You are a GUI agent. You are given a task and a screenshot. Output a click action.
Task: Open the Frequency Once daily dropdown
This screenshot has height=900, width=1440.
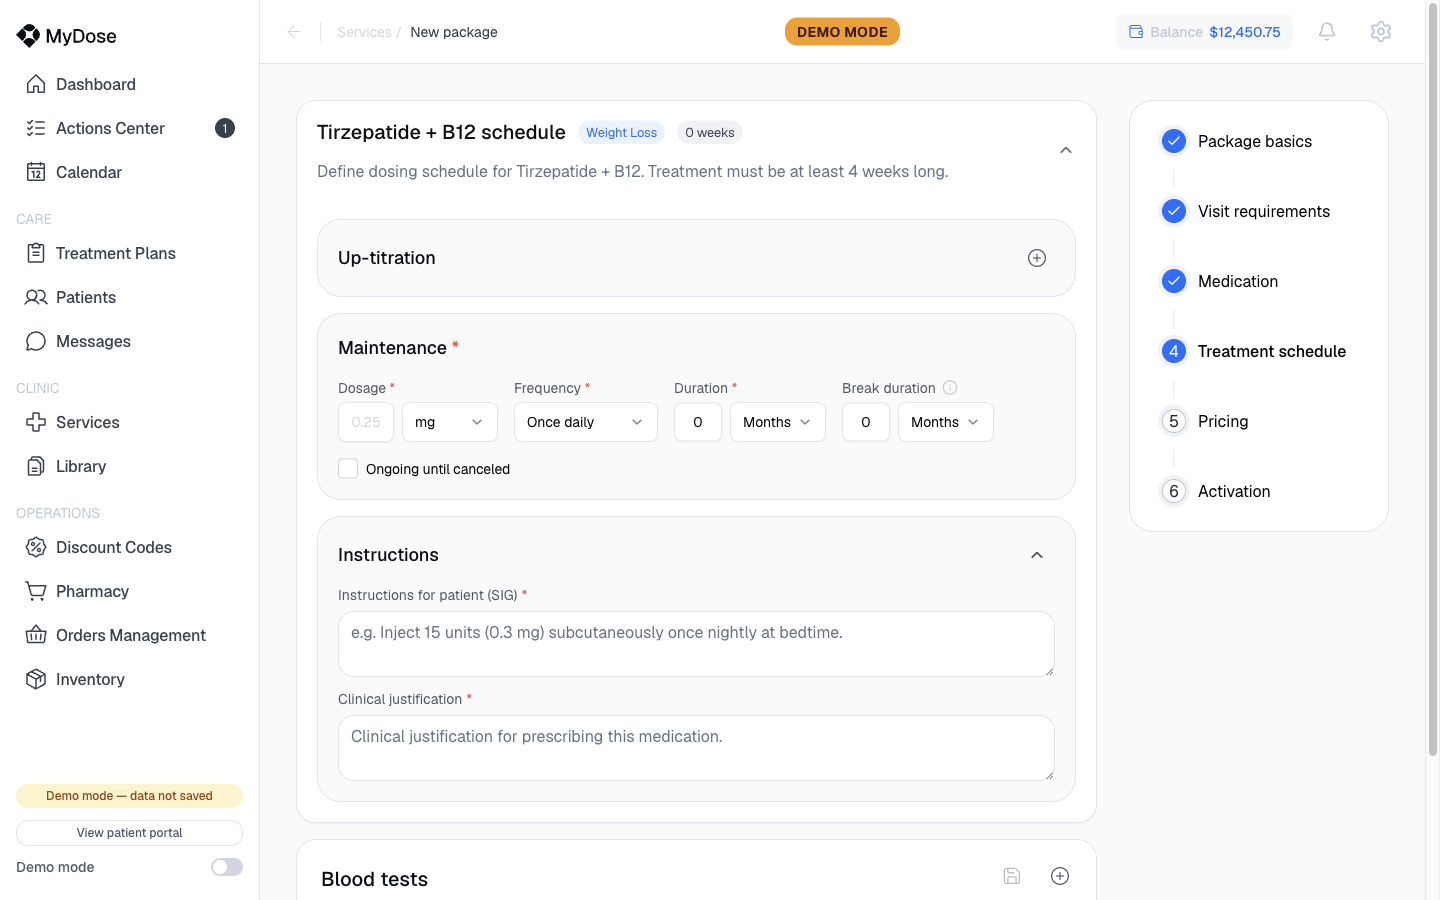tap(586, 422)
